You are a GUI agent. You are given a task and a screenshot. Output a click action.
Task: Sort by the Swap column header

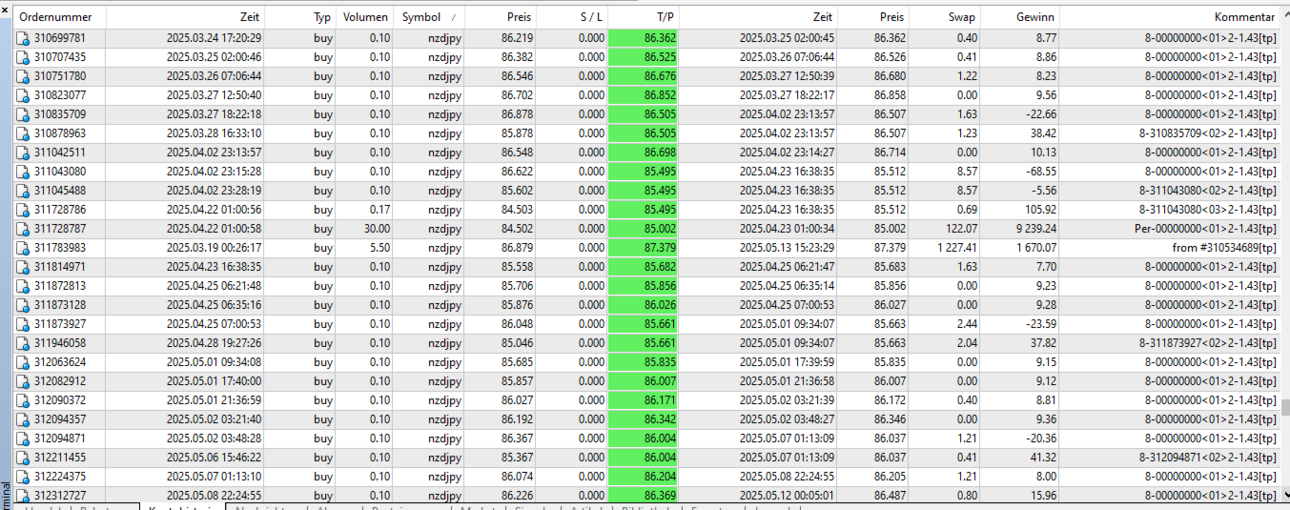click(x=944, y=17)
